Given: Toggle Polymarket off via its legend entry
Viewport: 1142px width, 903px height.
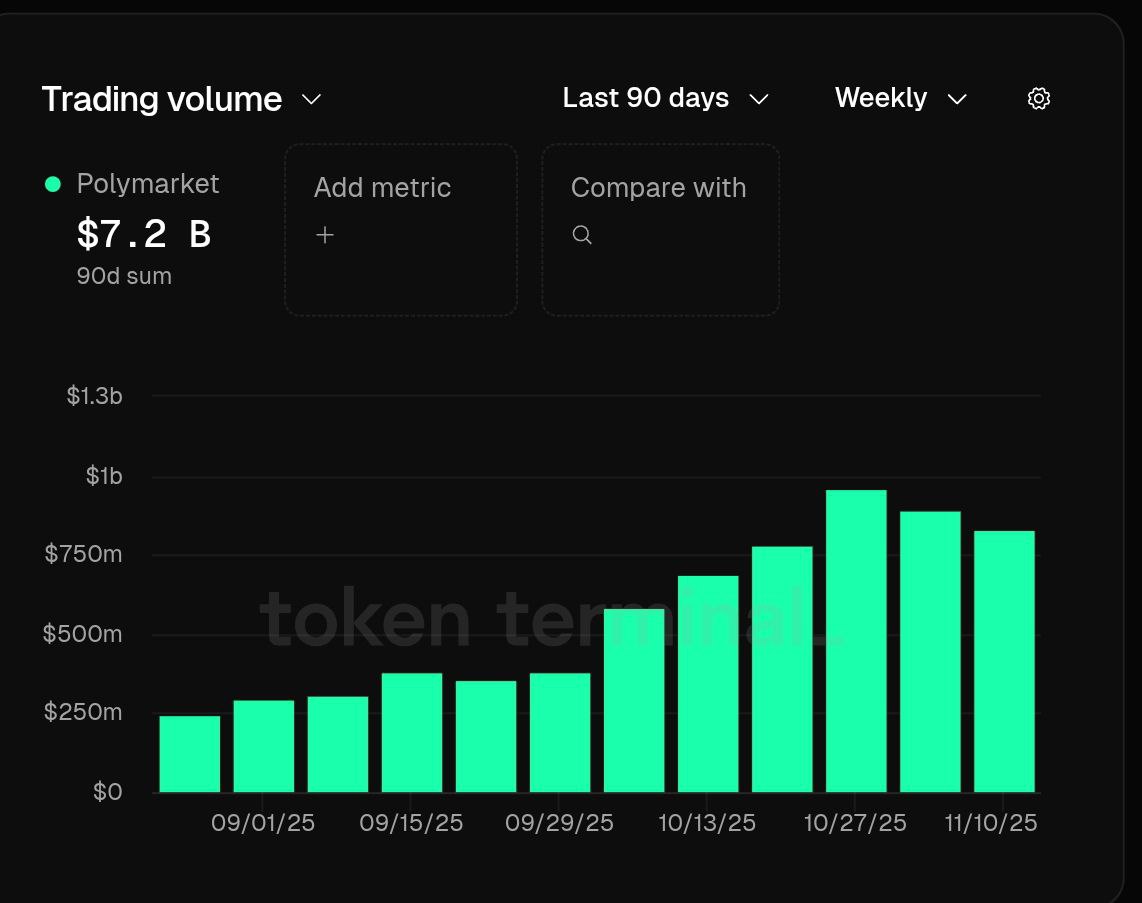Looking at the screenshot, I should [x=148, y=183].
